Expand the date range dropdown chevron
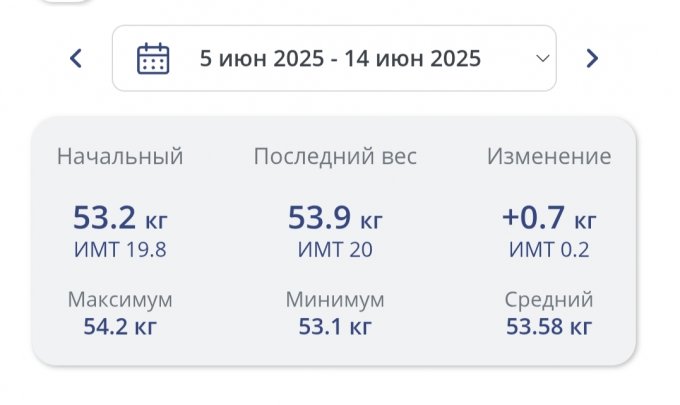Screen dimensions: 680x405 pos(542,58)
